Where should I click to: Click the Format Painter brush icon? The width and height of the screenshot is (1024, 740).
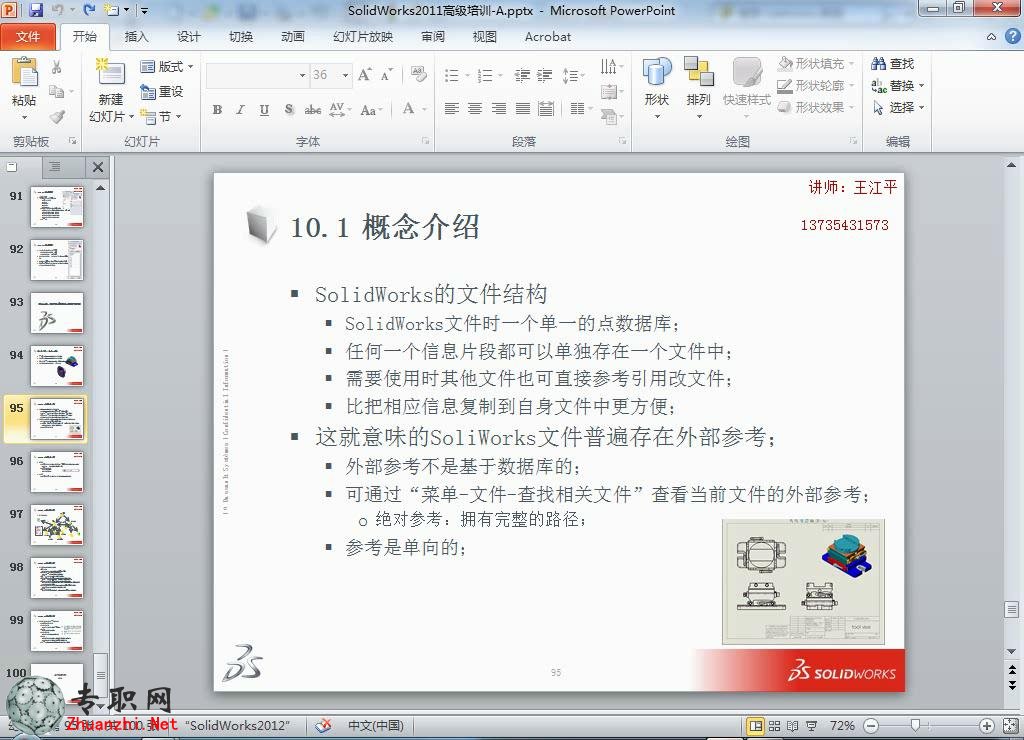57,117
